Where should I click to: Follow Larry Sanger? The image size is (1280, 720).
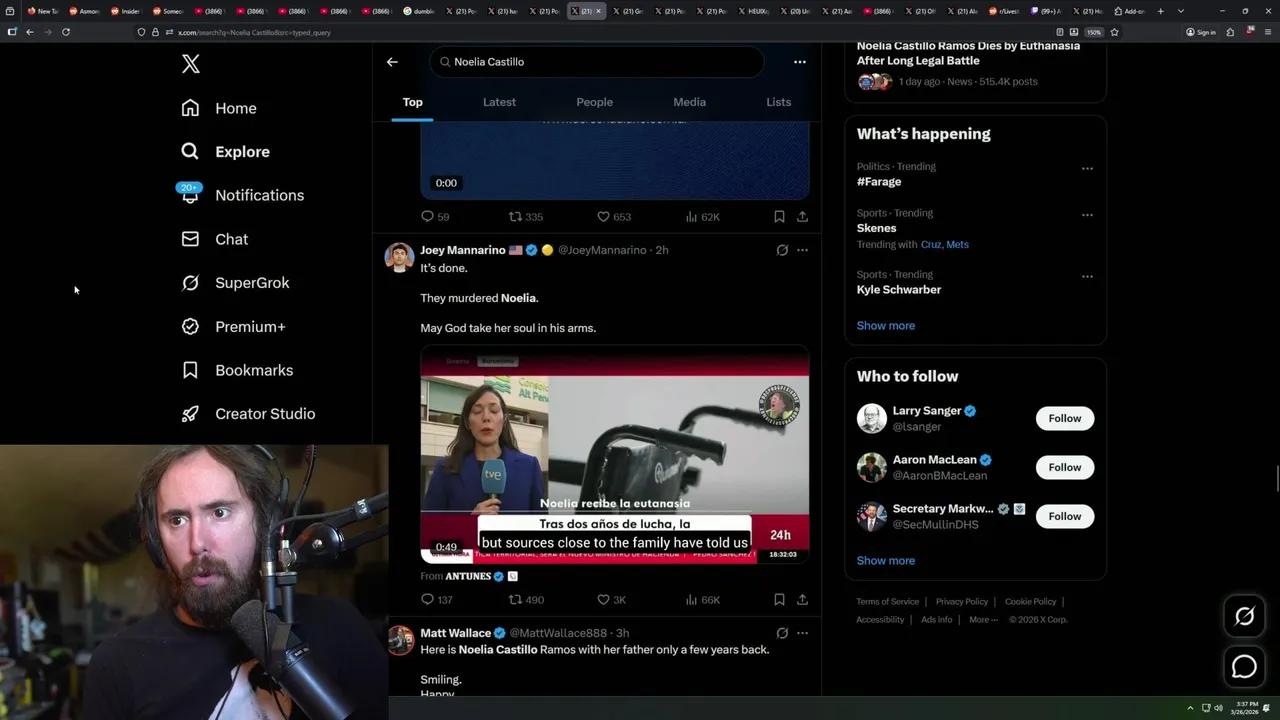coord(1065,418)
